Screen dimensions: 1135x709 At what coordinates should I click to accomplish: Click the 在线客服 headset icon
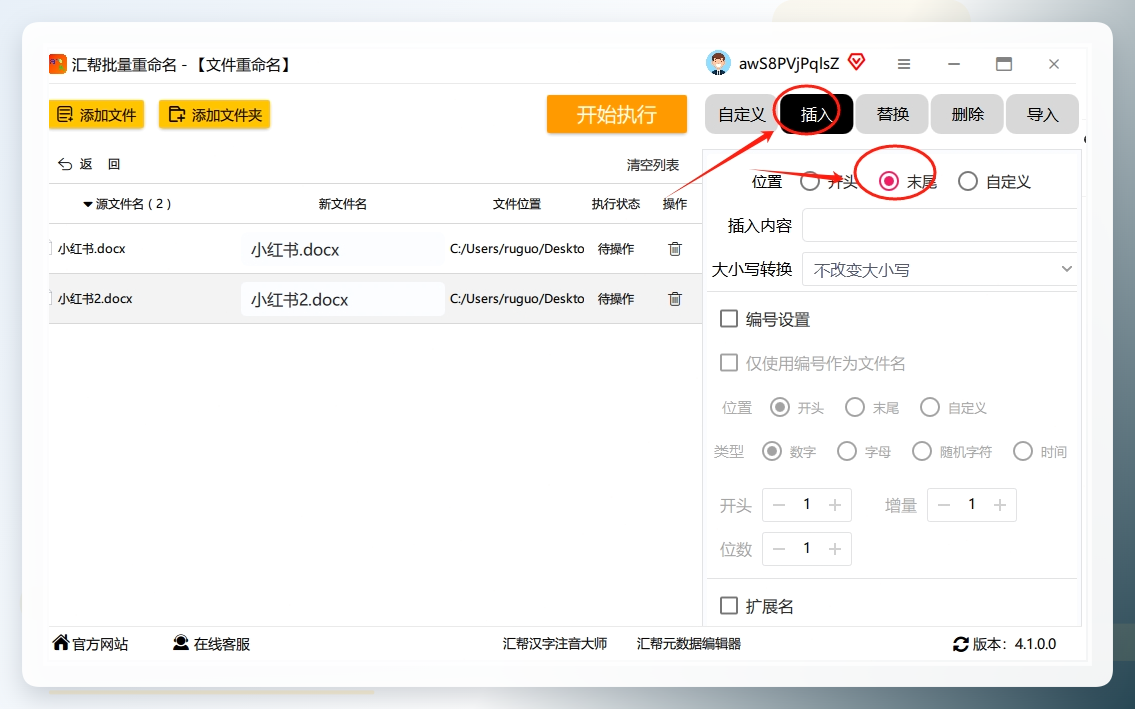(x=180, y=642)
